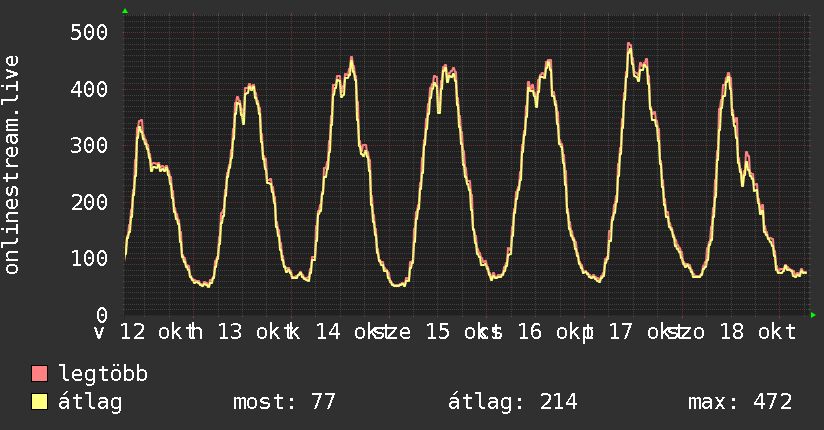Click the yellow átlag legend swatch
The image size is (824, 430).
[x=39, y=402]
